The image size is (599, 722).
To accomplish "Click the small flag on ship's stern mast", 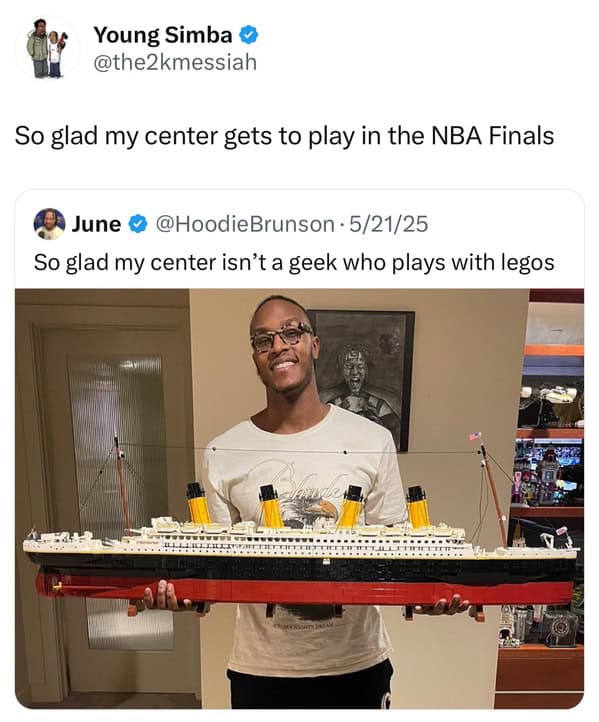I will coord(475,436).
